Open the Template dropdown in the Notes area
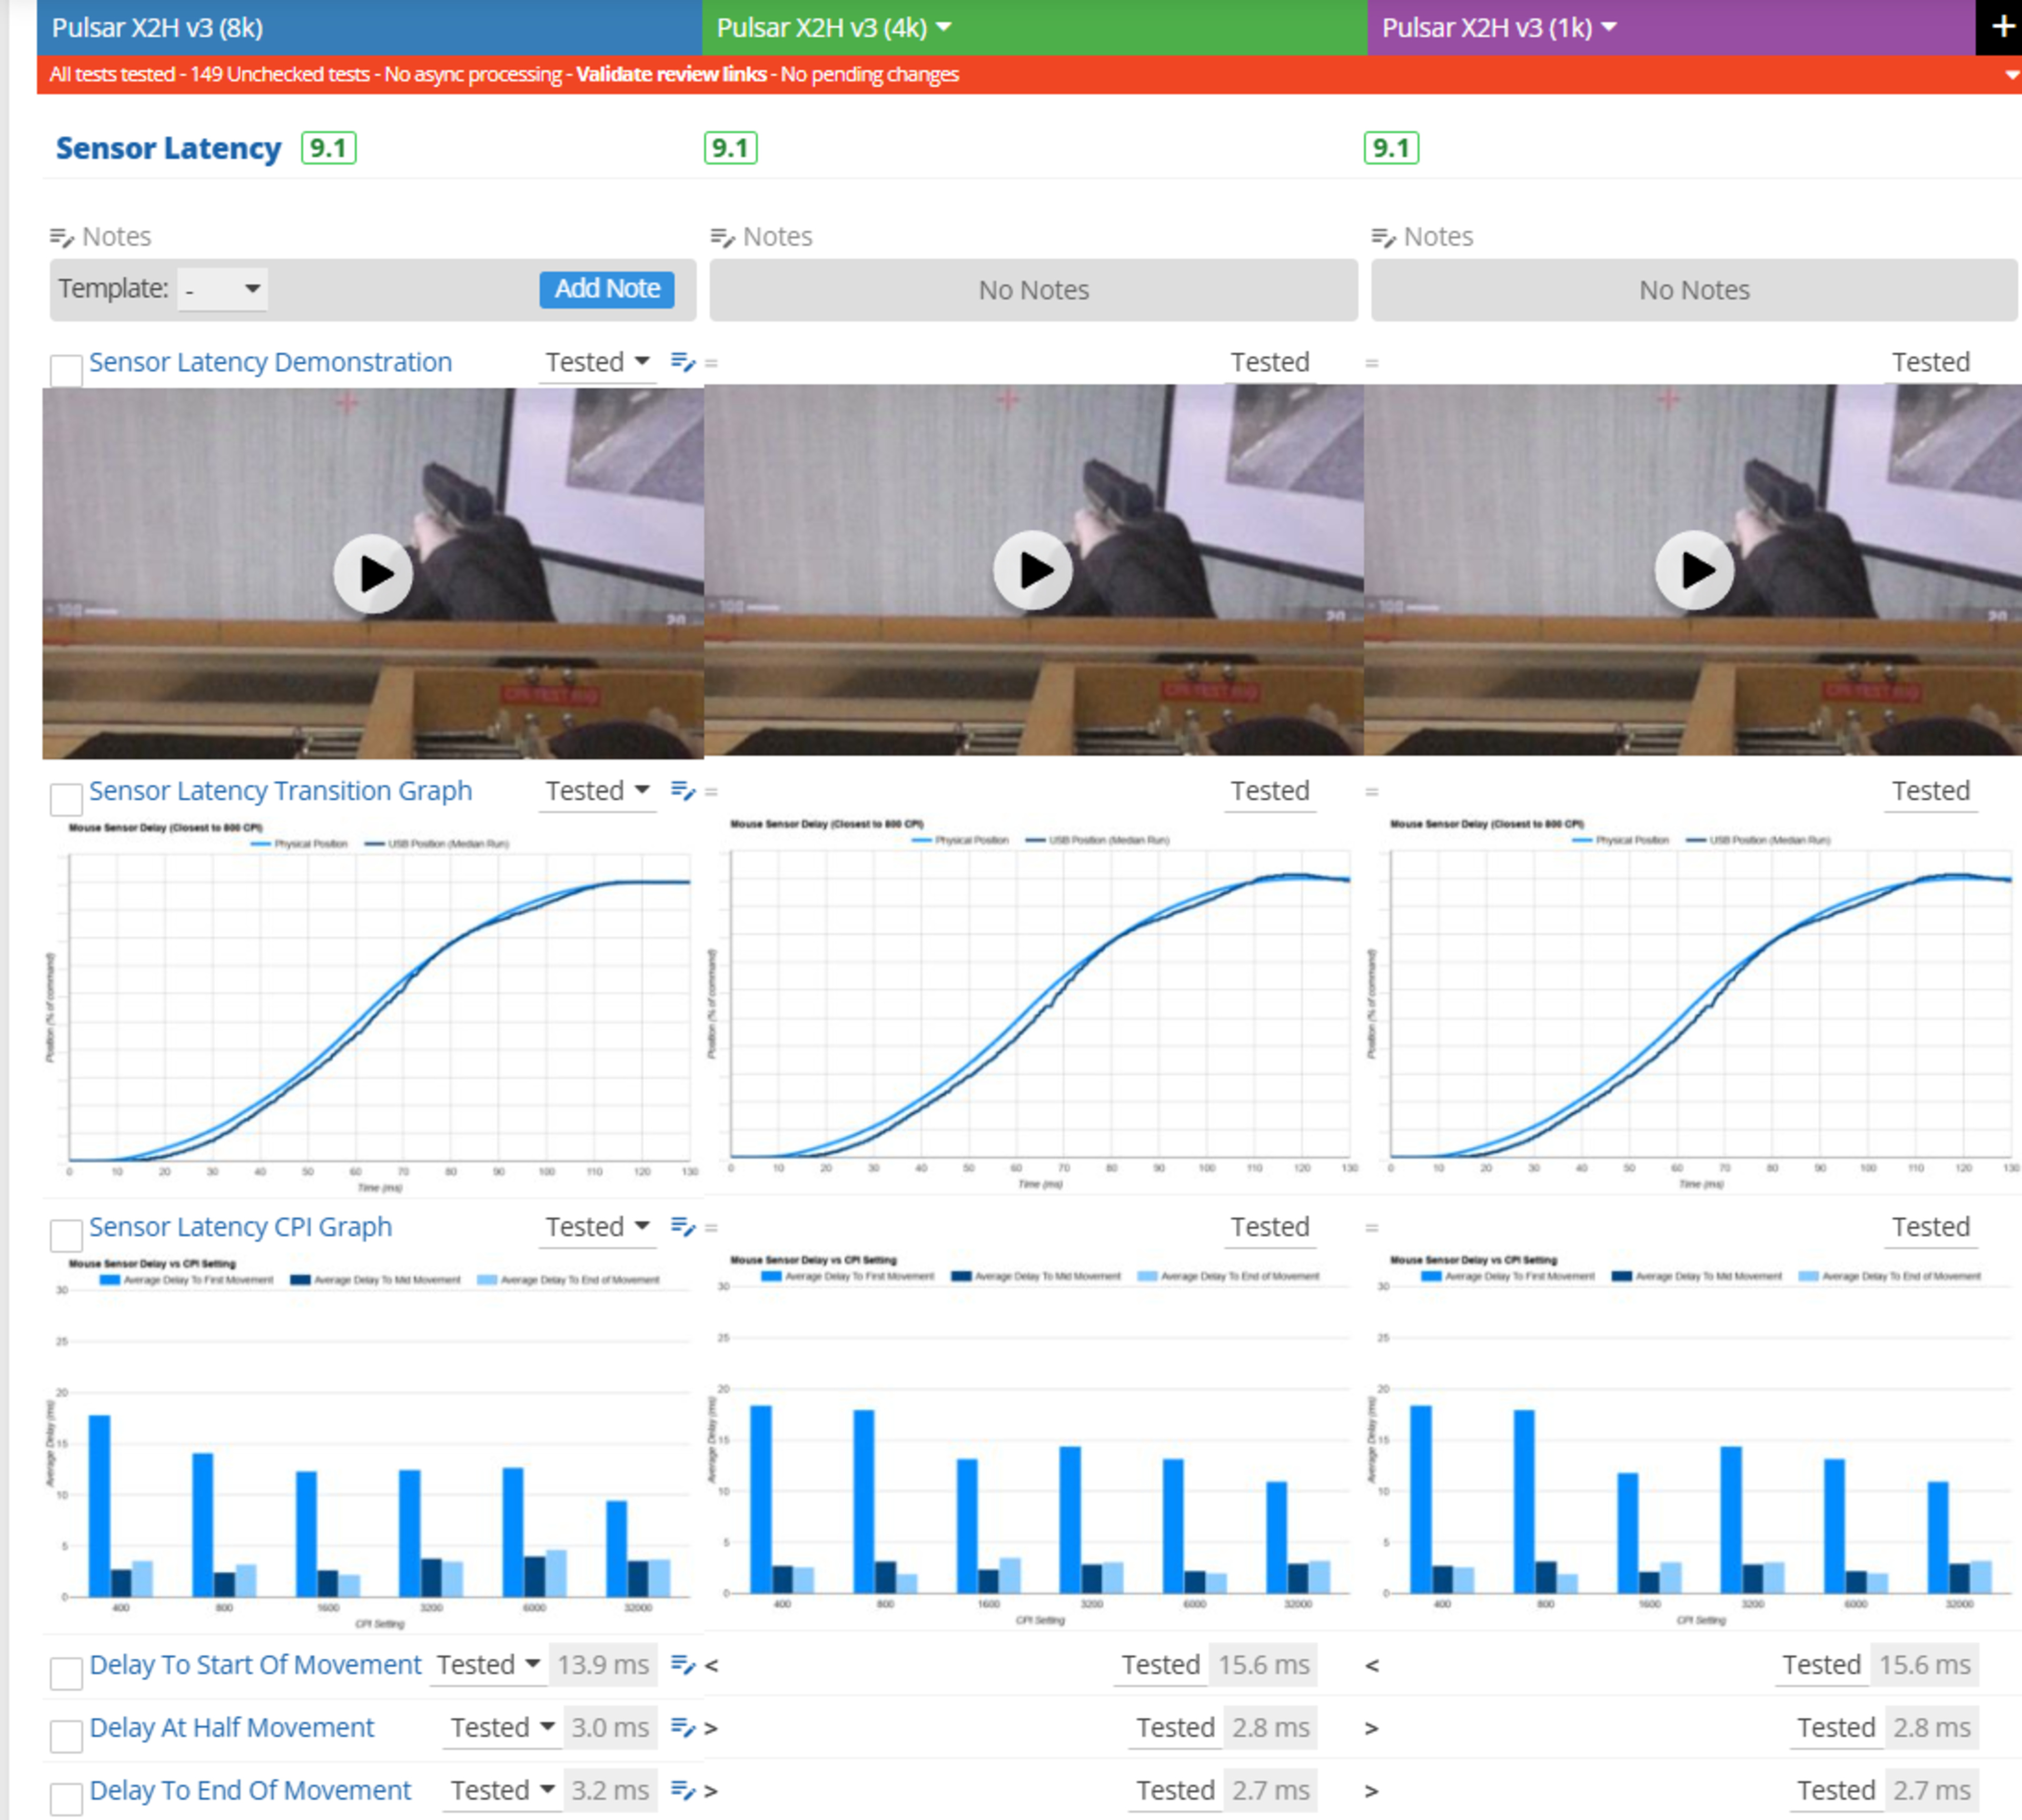Screen dimensions: 2022x1820 [222, 289]
